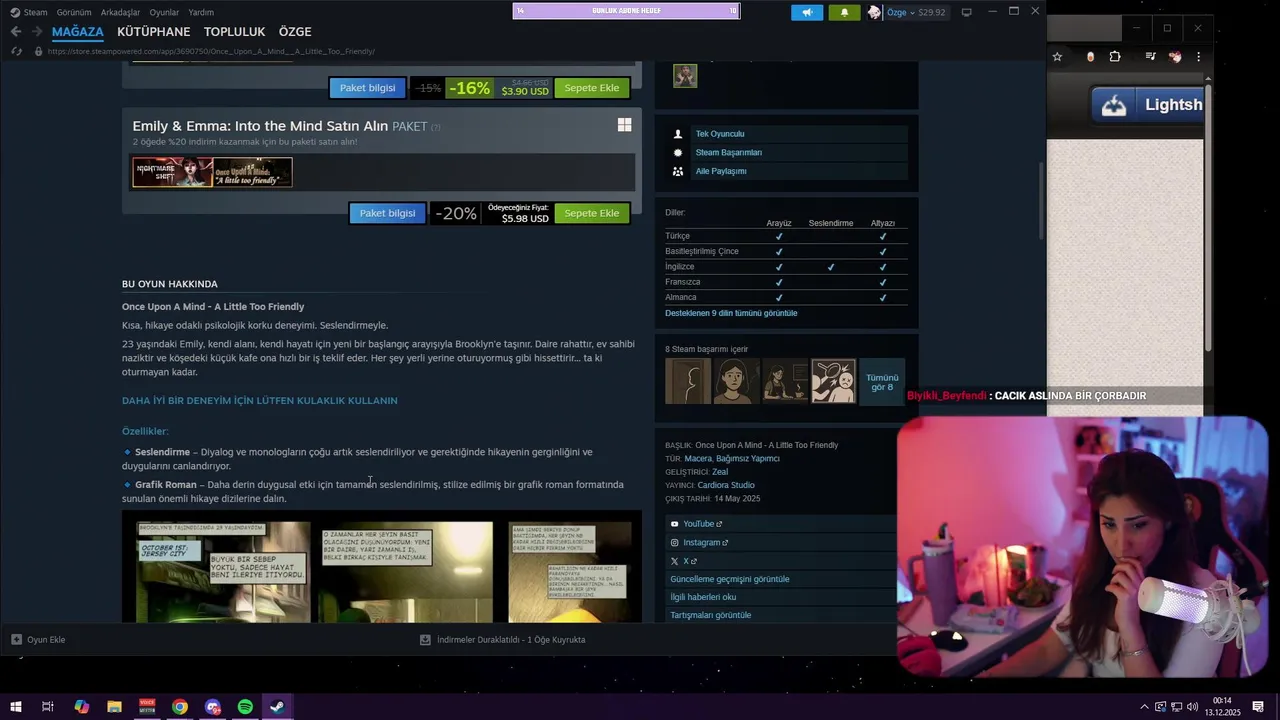The image size is (1280, 720).
Task: Click the plus icon beside Oyun Ekle
Action: point(16,639)
